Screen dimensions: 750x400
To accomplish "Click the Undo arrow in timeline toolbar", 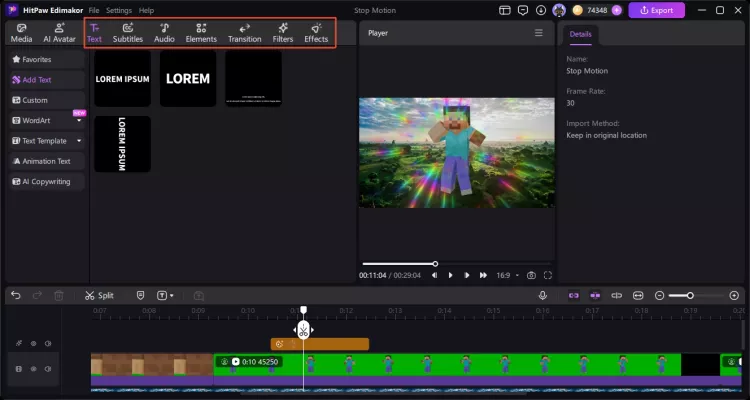I will 16,296.
